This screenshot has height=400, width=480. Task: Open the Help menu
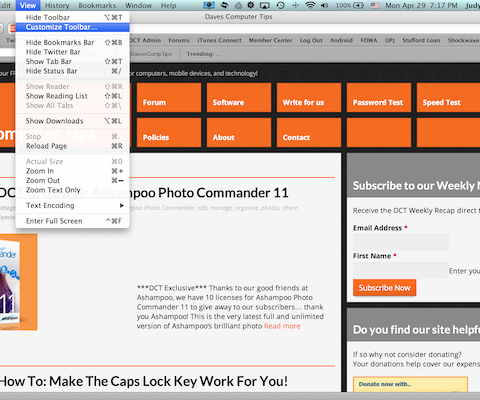click(168, 6)
